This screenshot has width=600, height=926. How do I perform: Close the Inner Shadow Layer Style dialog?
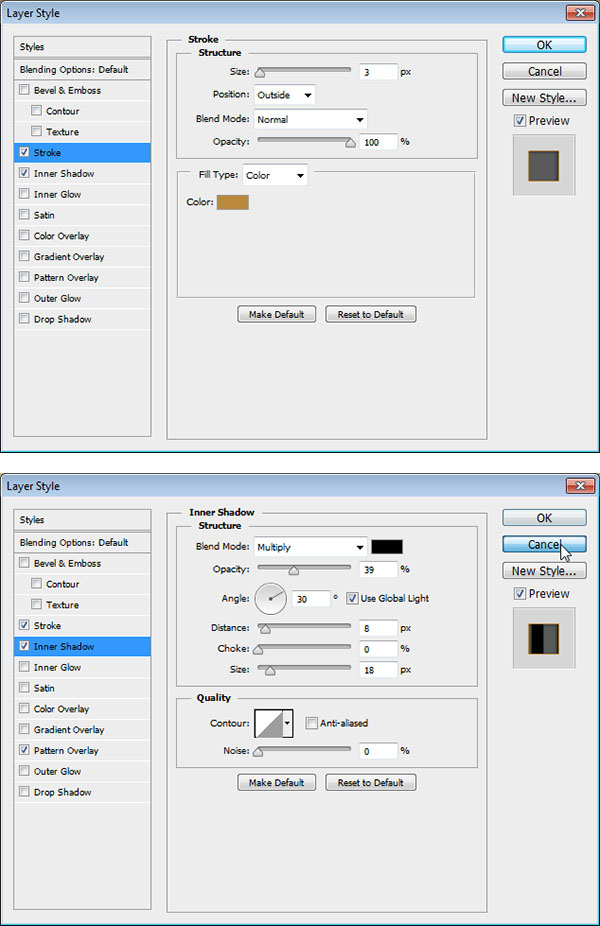580,485
